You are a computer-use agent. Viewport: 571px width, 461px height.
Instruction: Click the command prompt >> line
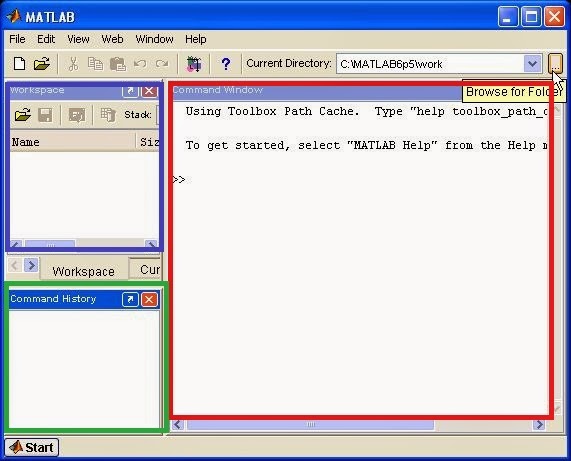tap(179, 180)
